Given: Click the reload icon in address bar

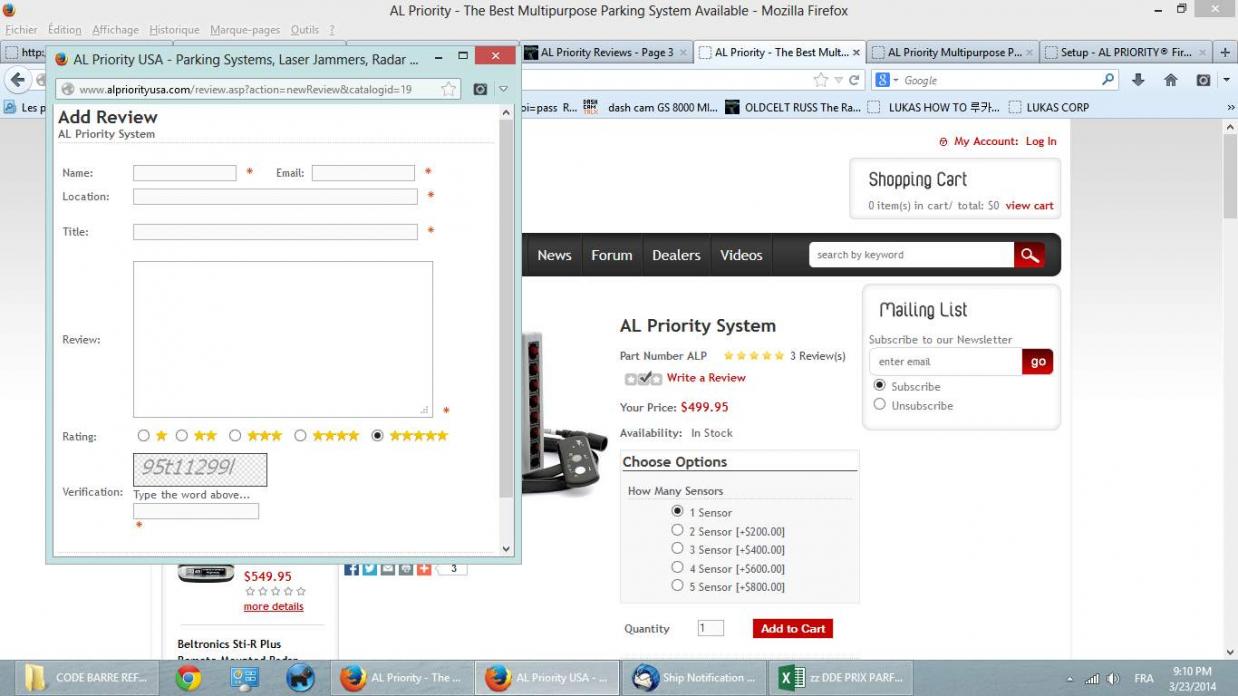Looking at the screenshot, I should coord(855,80).
